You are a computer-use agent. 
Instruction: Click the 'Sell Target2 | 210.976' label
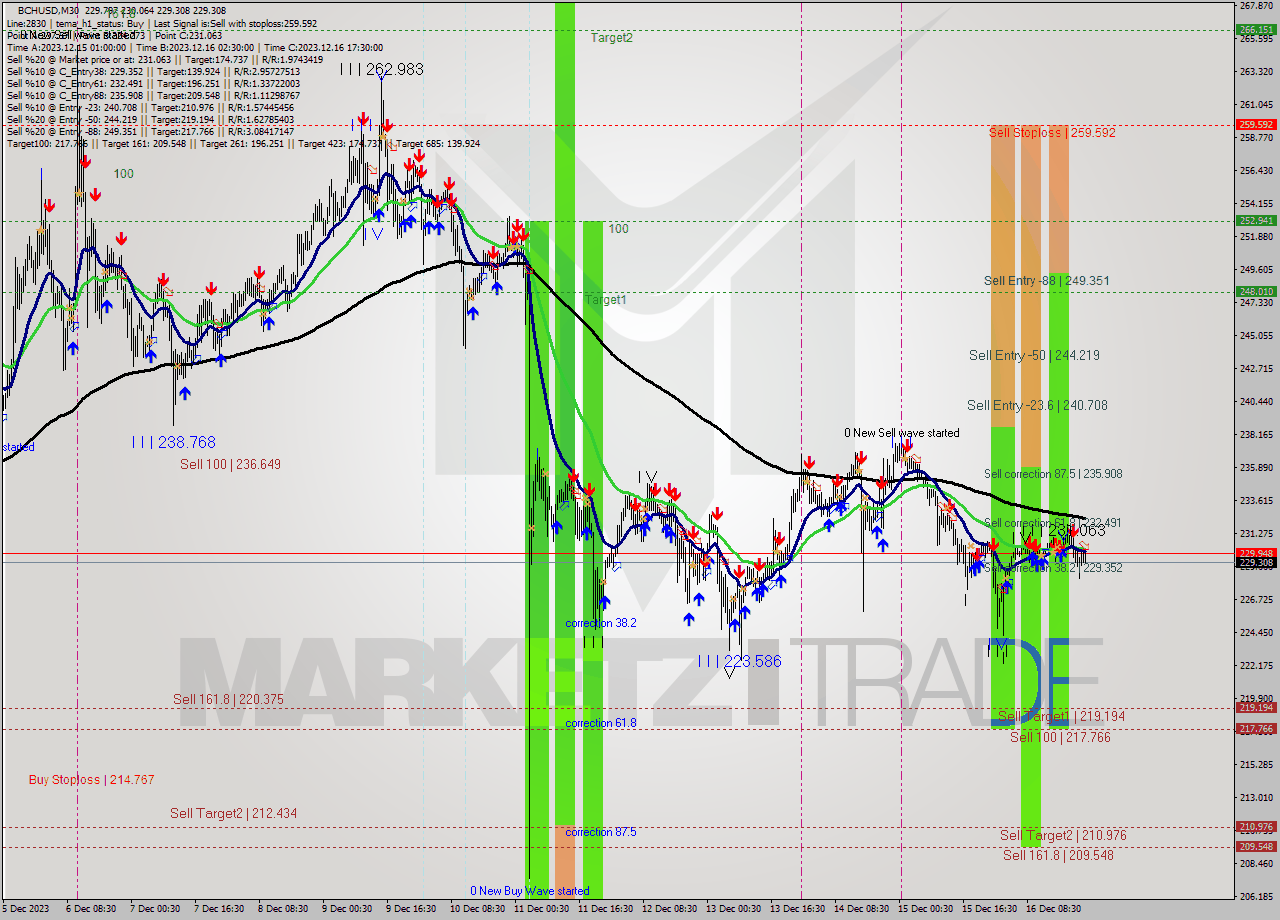1063,835
